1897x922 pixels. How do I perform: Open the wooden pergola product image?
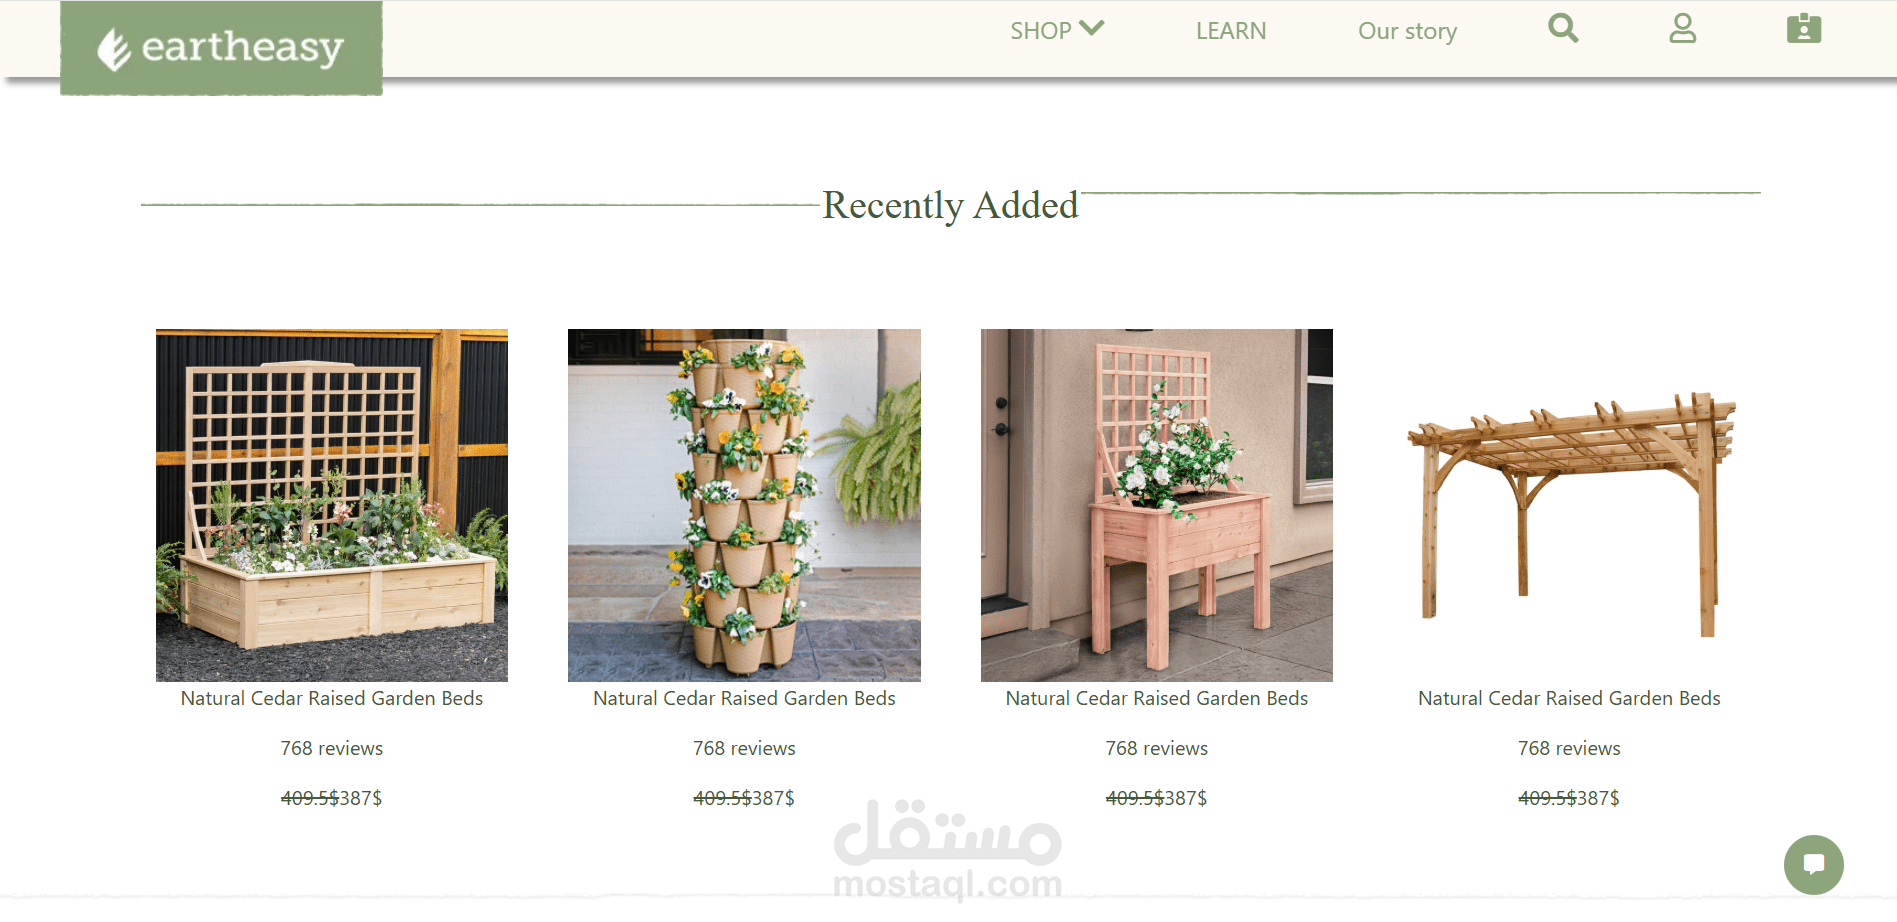(1569, 505)
